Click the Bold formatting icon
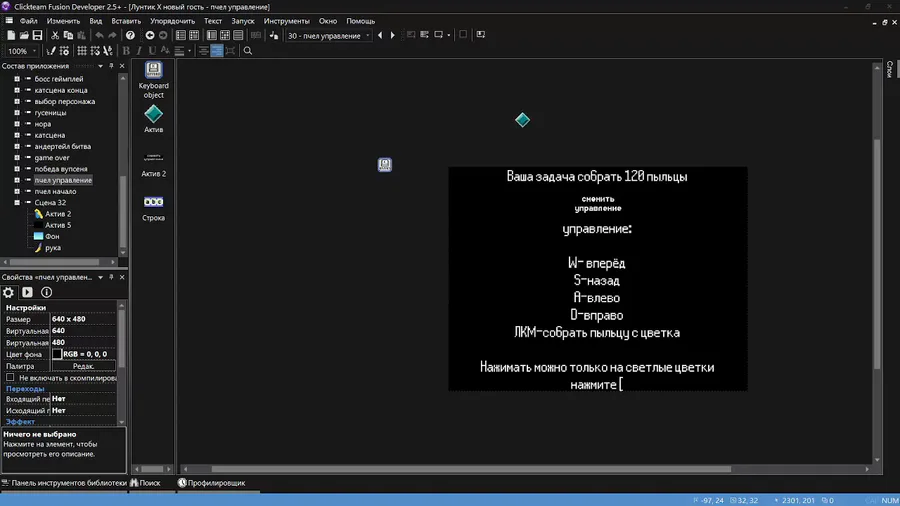The image size is (900, 506). tap(126, 51)
